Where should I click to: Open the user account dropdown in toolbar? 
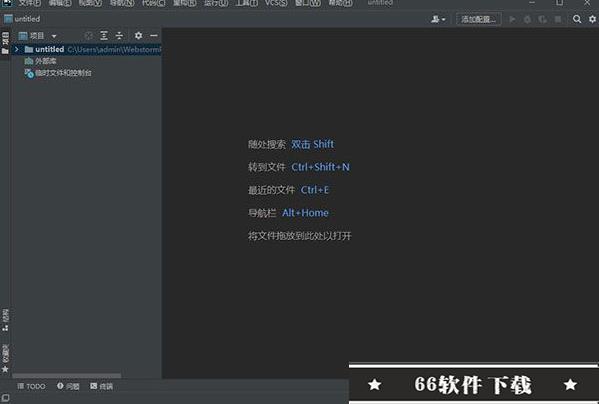(x=438, y=19)
